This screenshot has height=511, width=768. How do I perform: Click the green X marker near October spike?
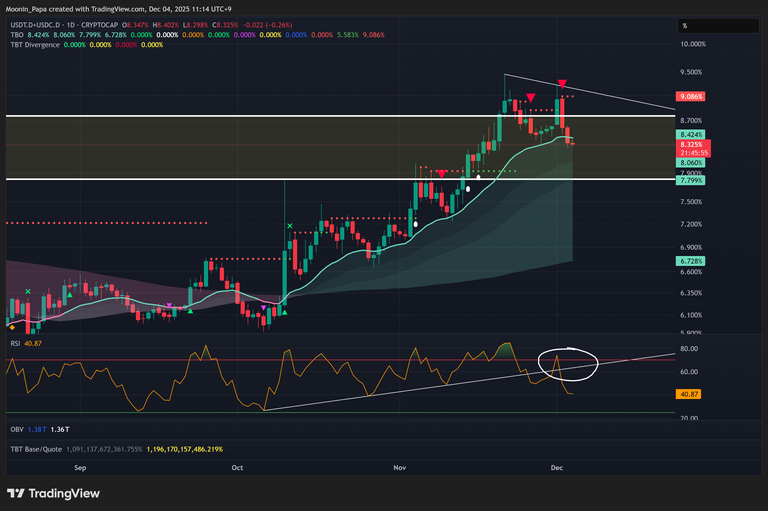click(291, 227)
